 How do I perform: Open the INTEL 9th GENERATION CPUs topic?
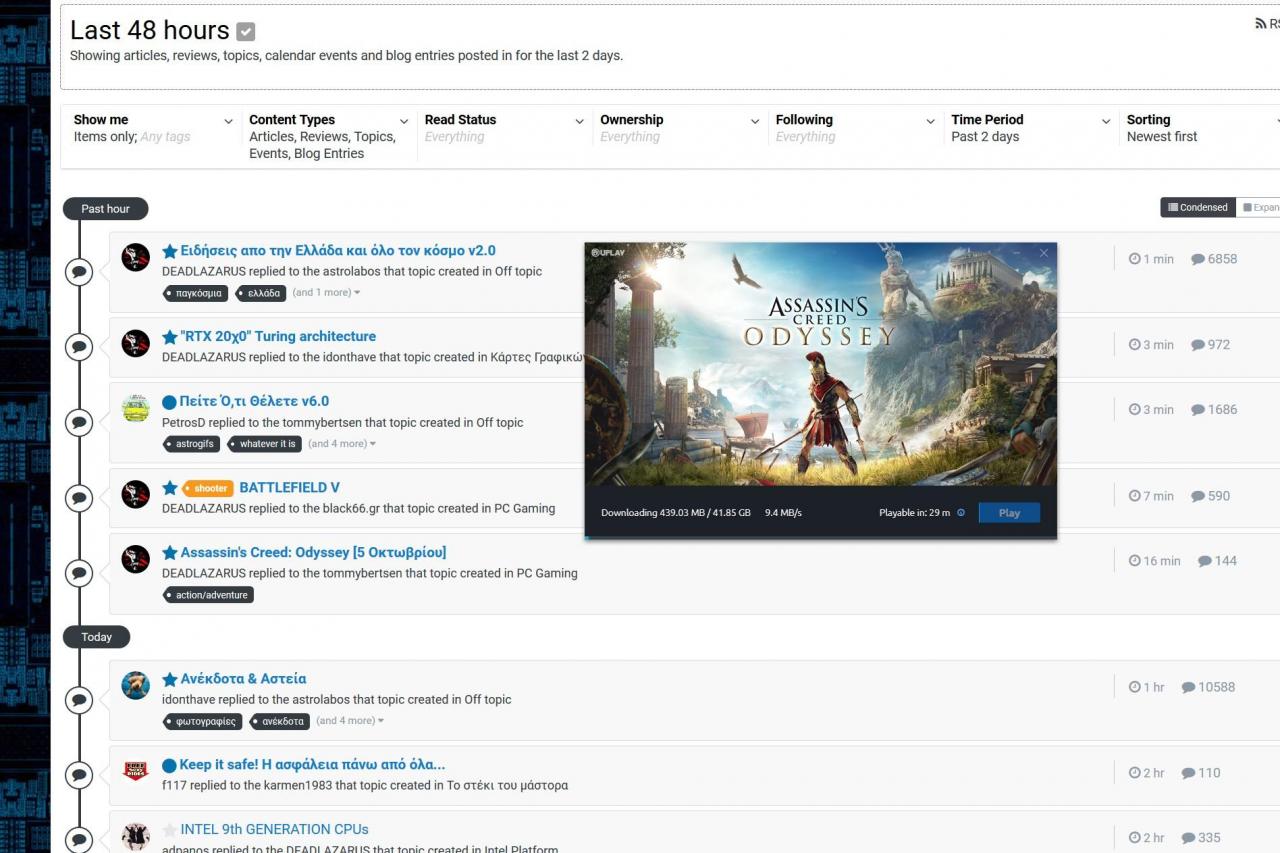point(274,830)
